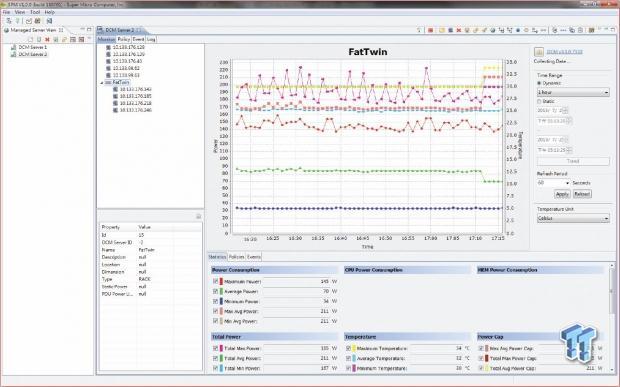Viewport: 620px width, 387px height.
Task: Click the Reload button
Action: [582, 194]
